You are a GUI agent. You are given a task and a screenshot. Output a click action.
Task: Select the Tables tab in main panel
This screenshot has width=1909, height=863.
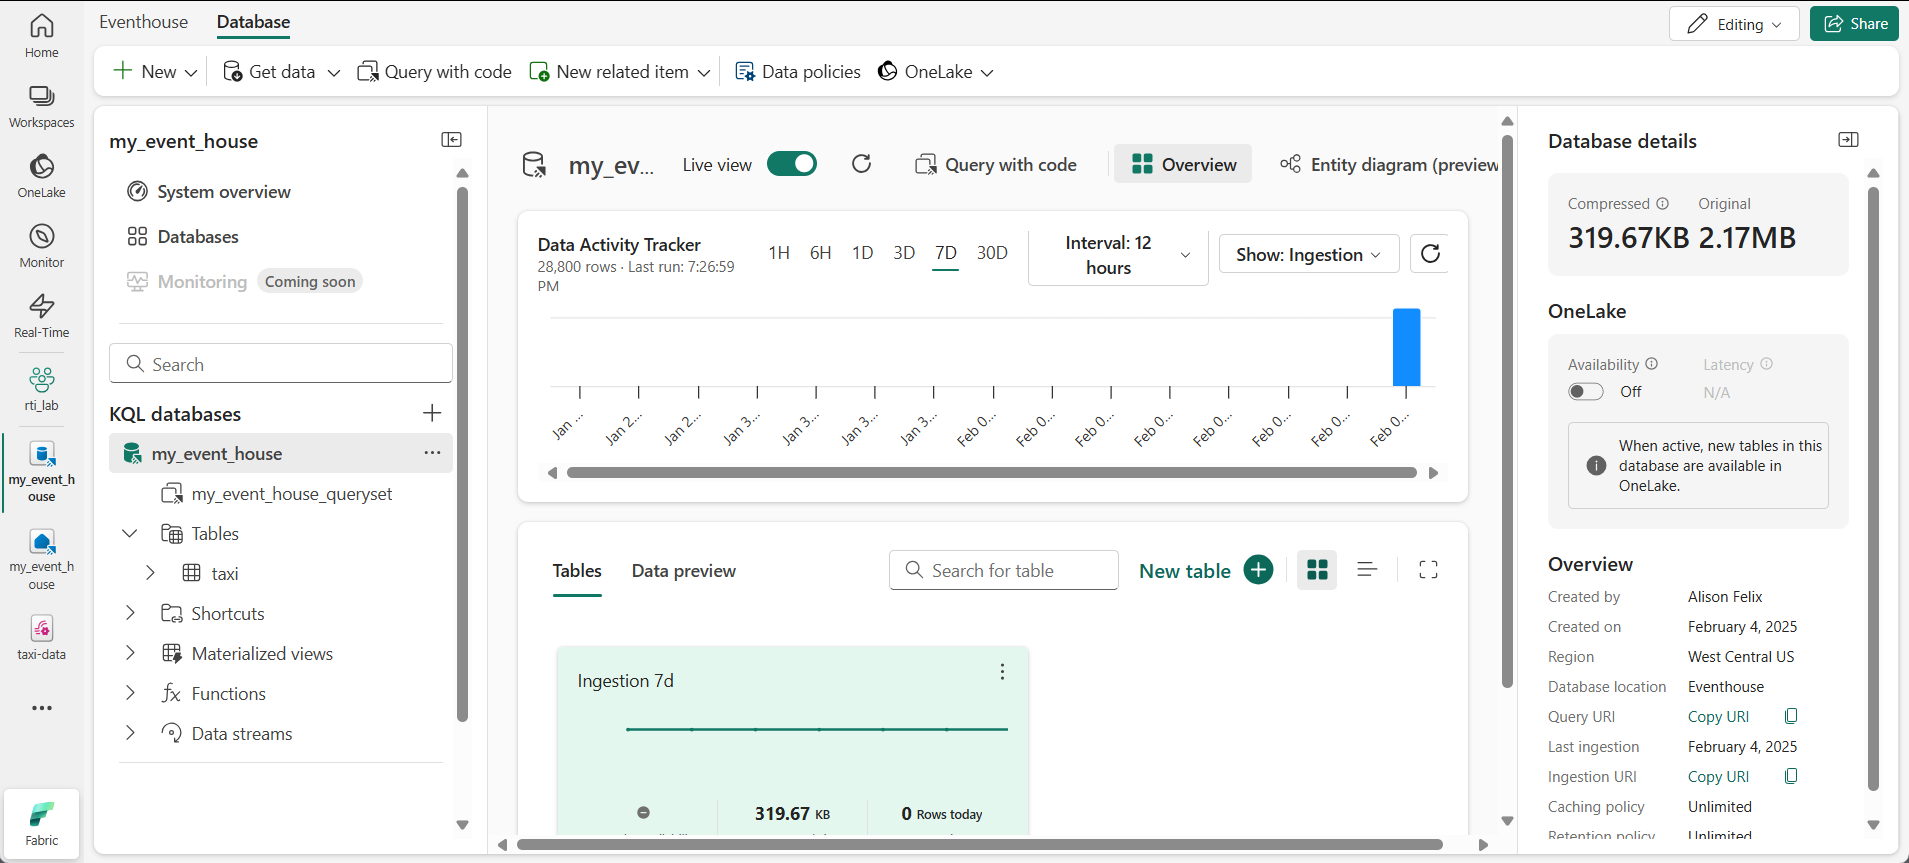click(577, 571)
